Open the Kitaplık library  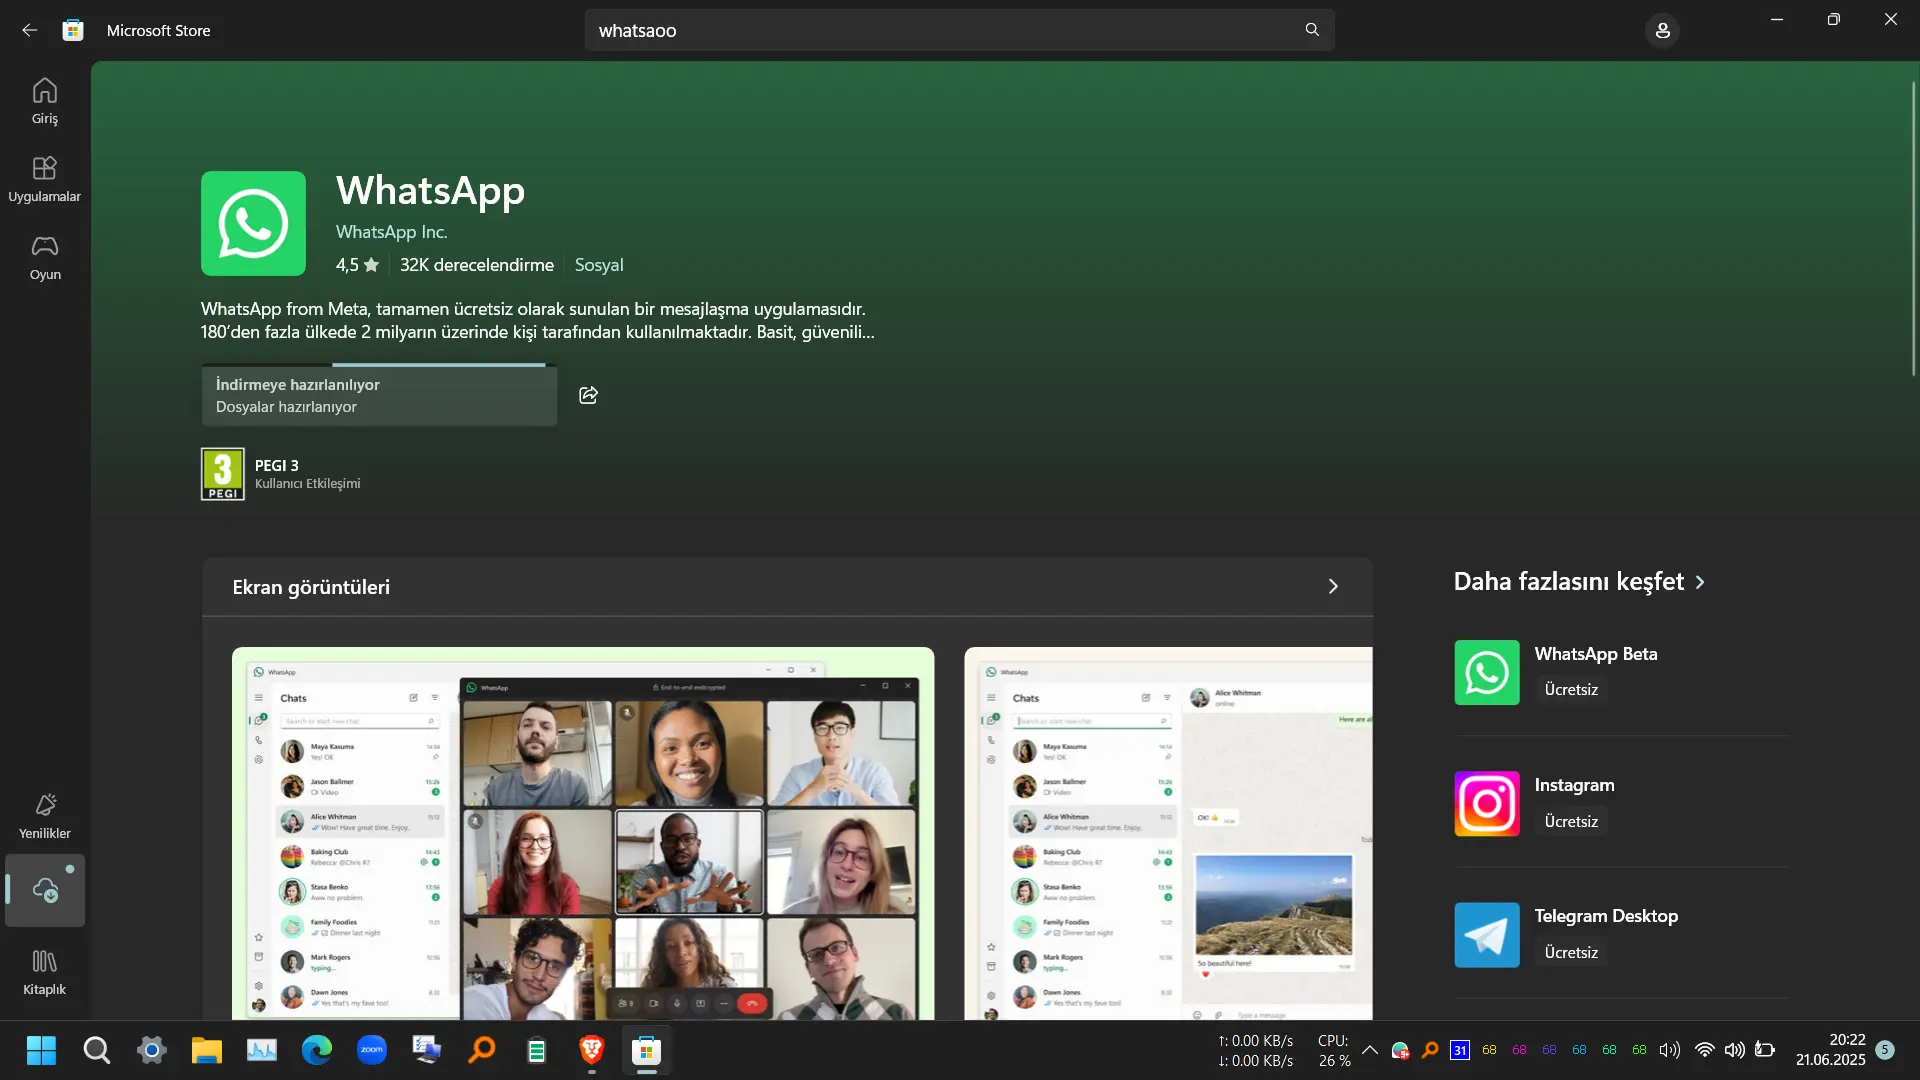(45, 972)
